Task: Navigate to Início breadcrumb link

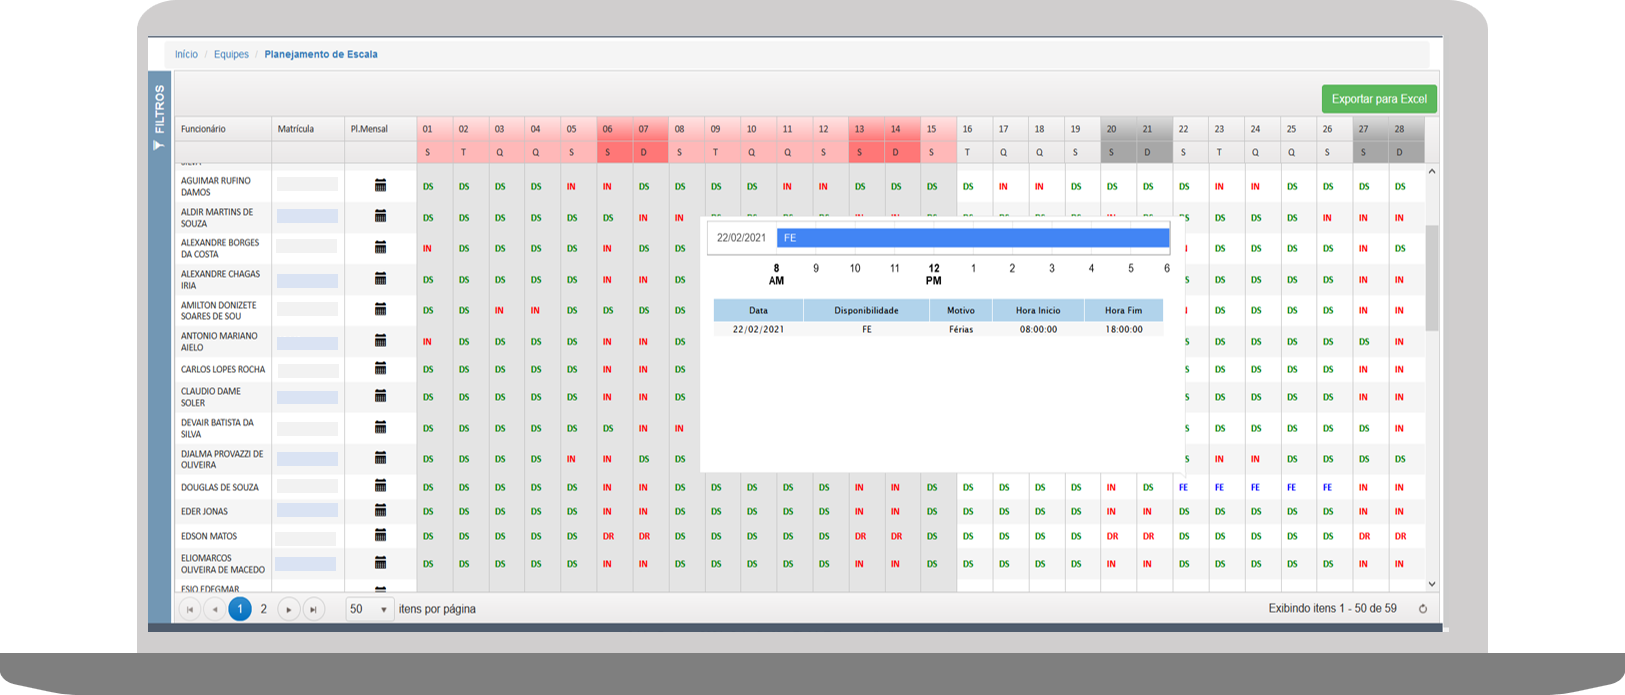Action: (186, 54)
